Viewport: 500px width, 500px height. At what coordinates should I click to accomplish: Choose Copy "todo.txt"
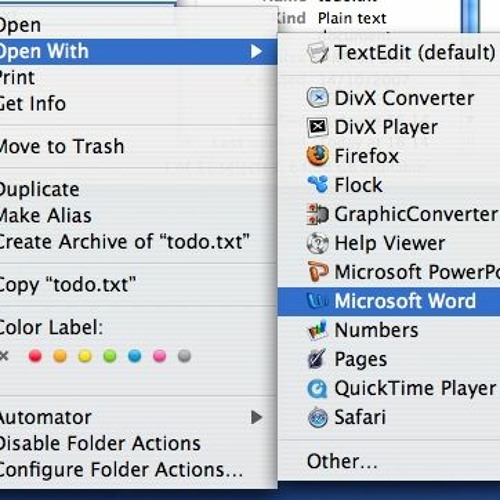(138, 285)
